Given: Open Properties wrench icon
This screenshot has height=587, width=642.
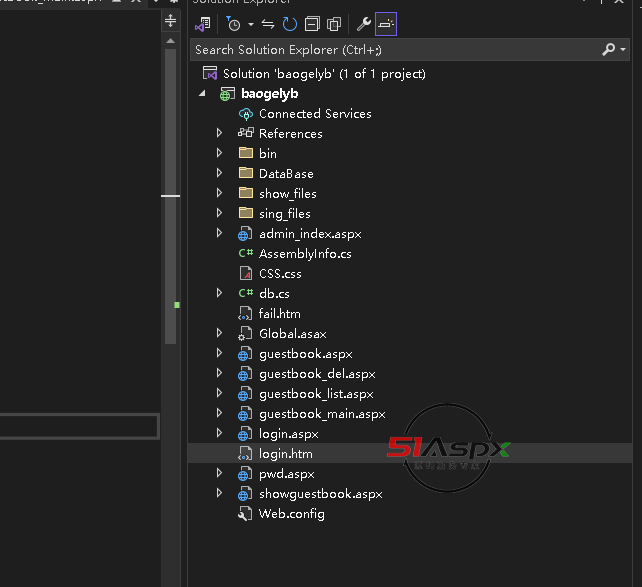Looking at the screenshot, I should pyautogui.click(x=364, y=24).
